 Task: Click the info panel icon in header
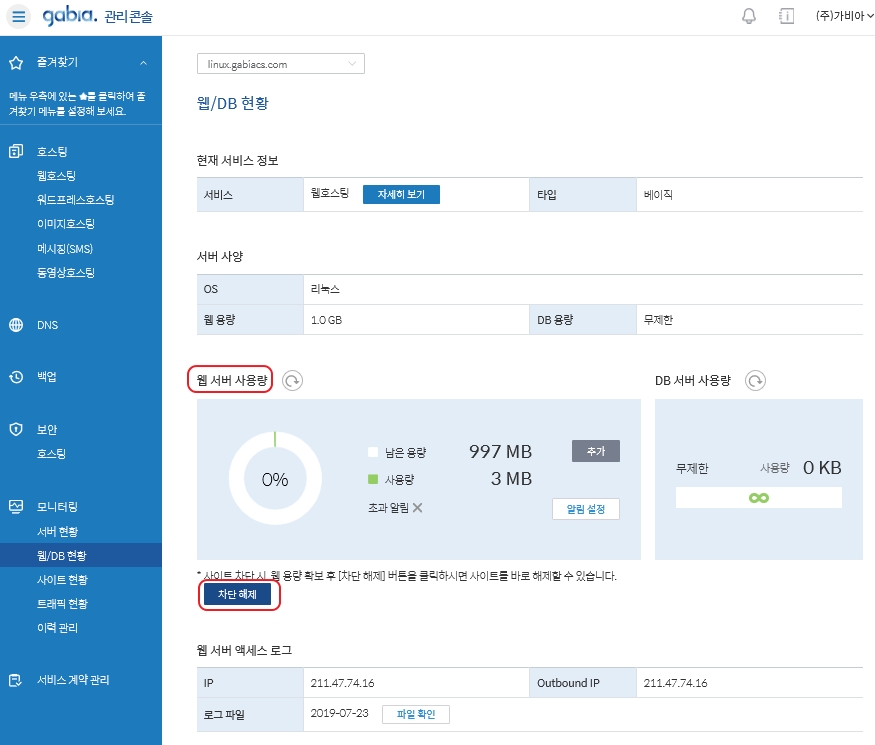[786, 17]
